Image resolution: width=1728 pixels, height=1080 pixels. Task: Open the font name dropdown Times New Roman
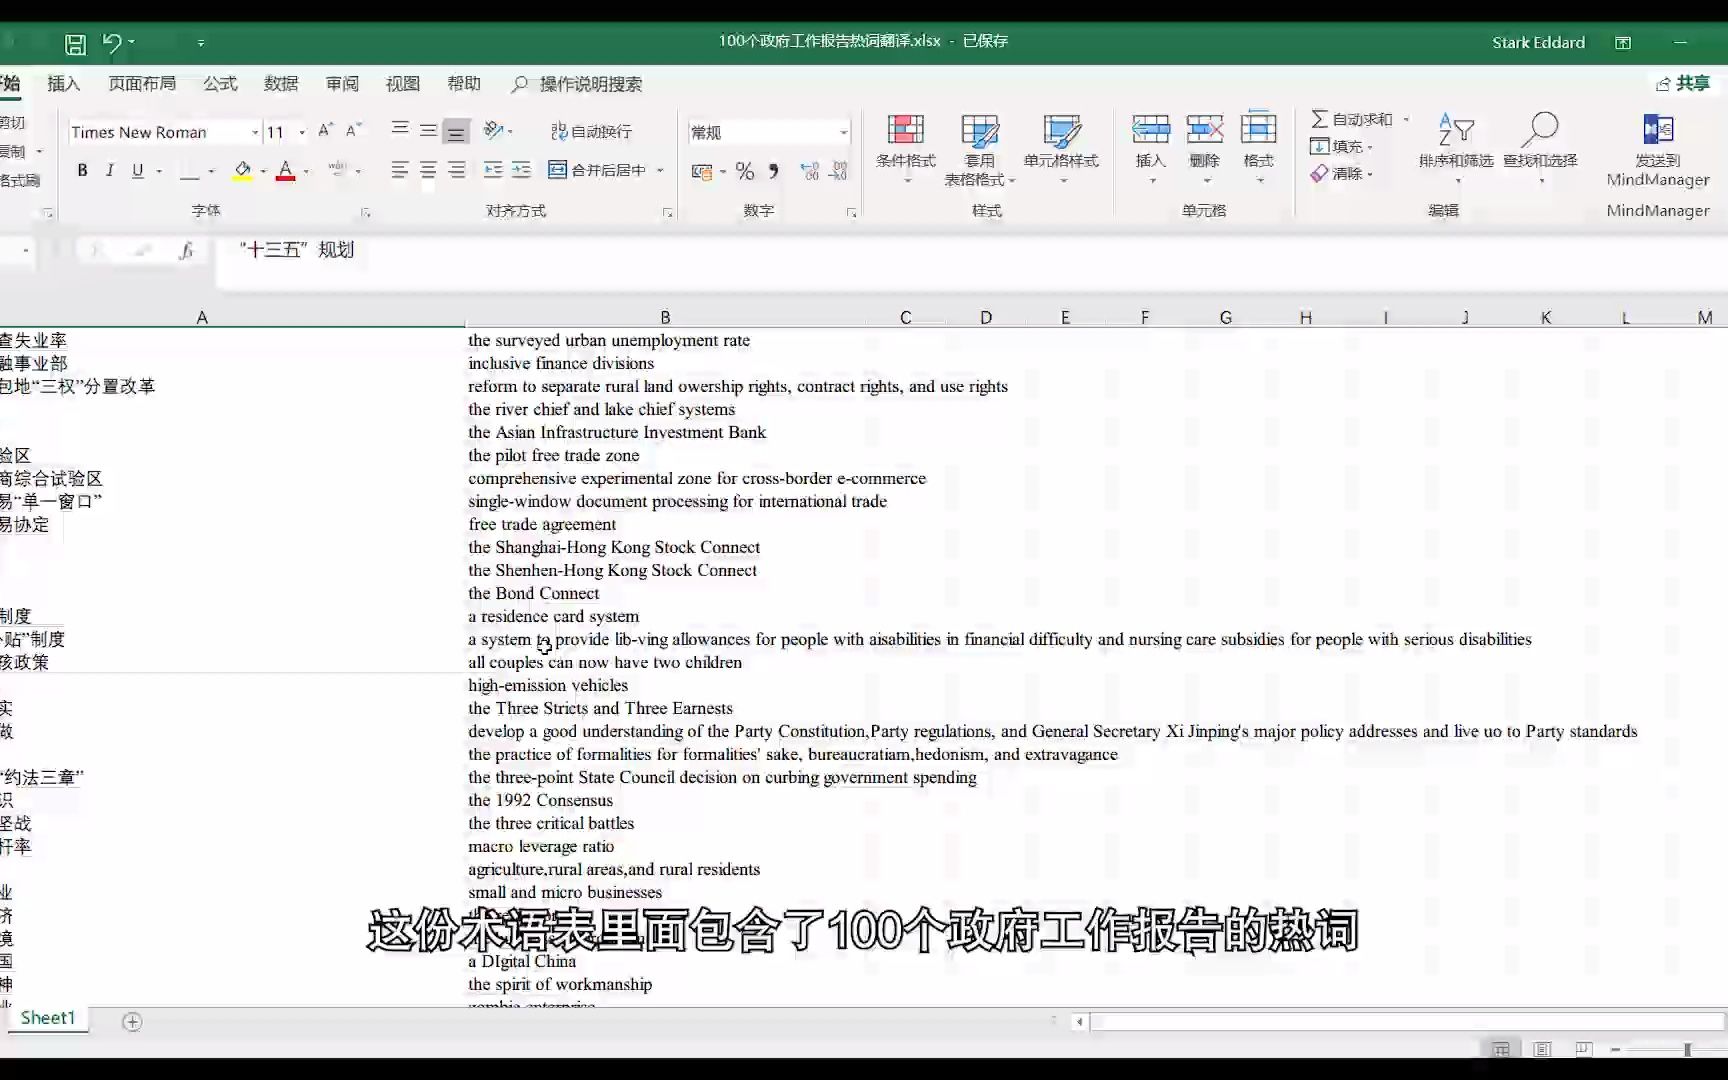(x=255, y=132)
